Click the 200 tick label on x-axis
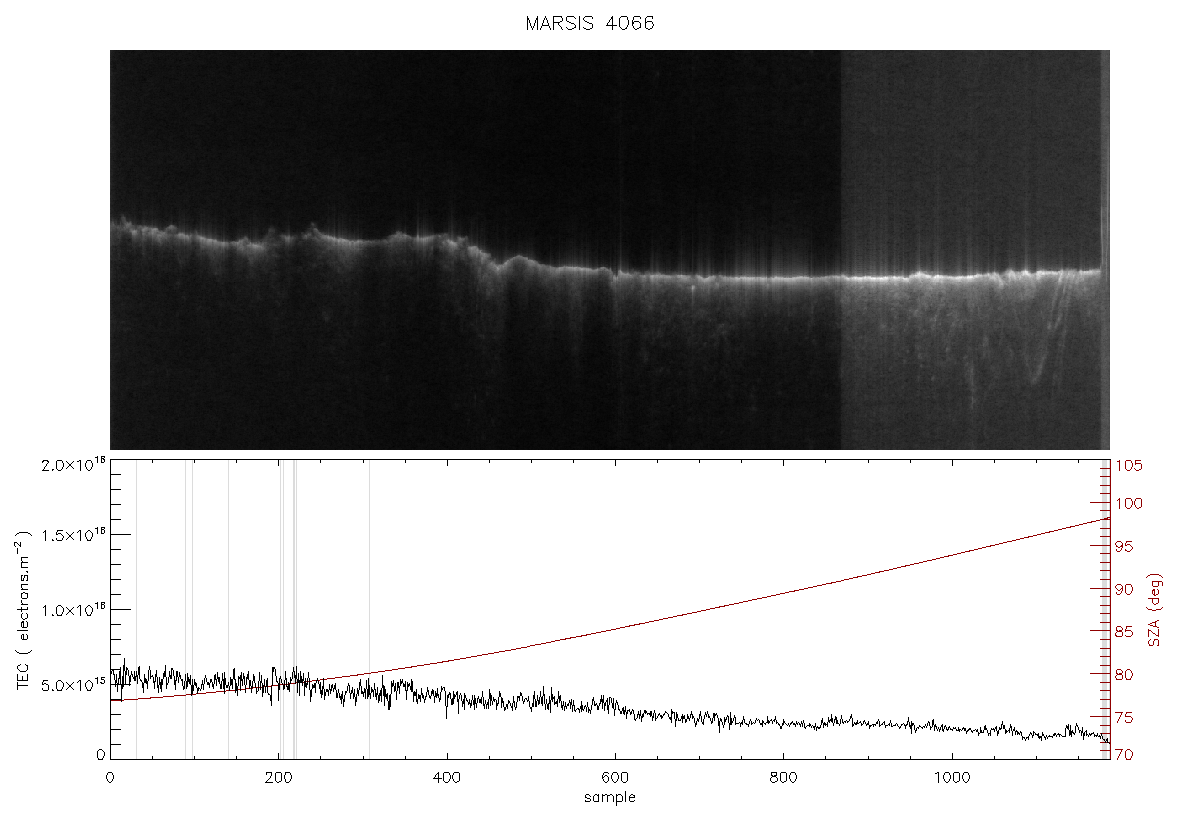Image resolution: width=1180 pixels, height=830 pixels. click(278, 778)
